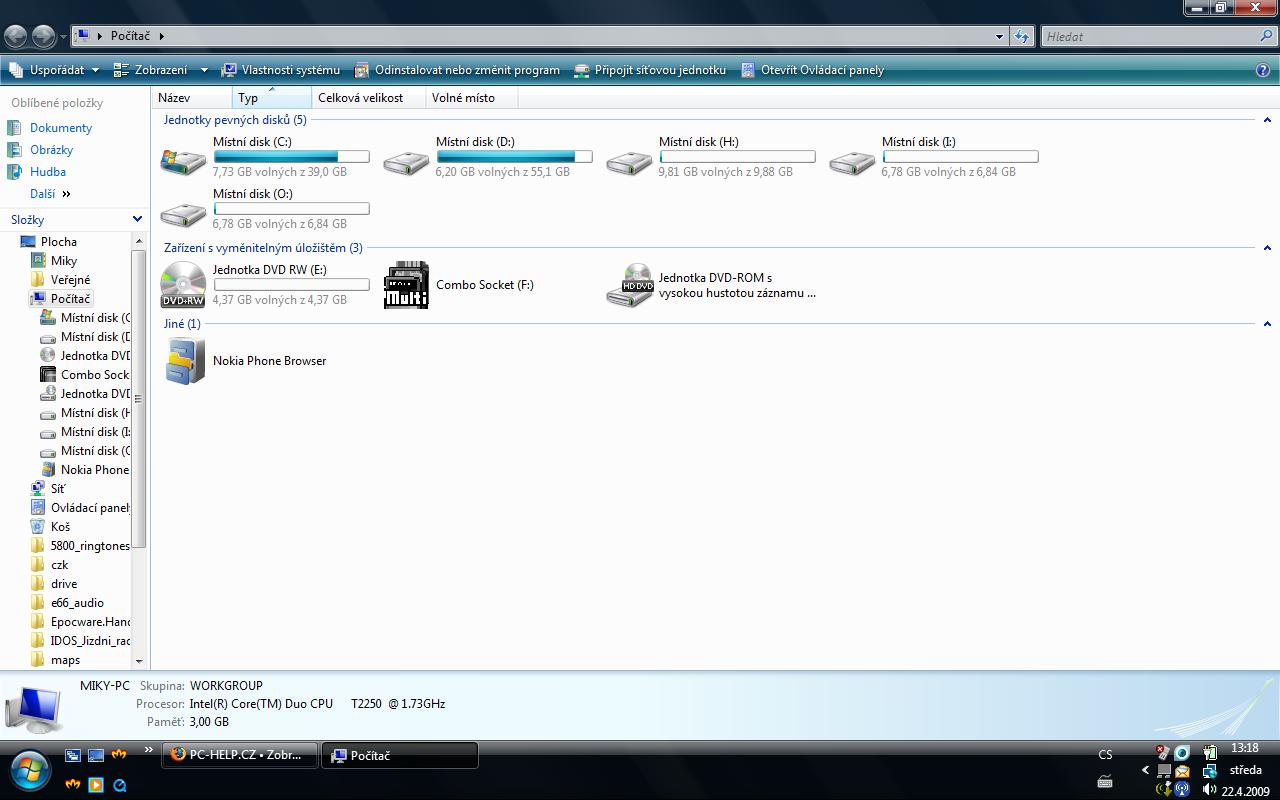Sort by the Typ column header
Screen dimensions: 1280x800
(272, 98)
